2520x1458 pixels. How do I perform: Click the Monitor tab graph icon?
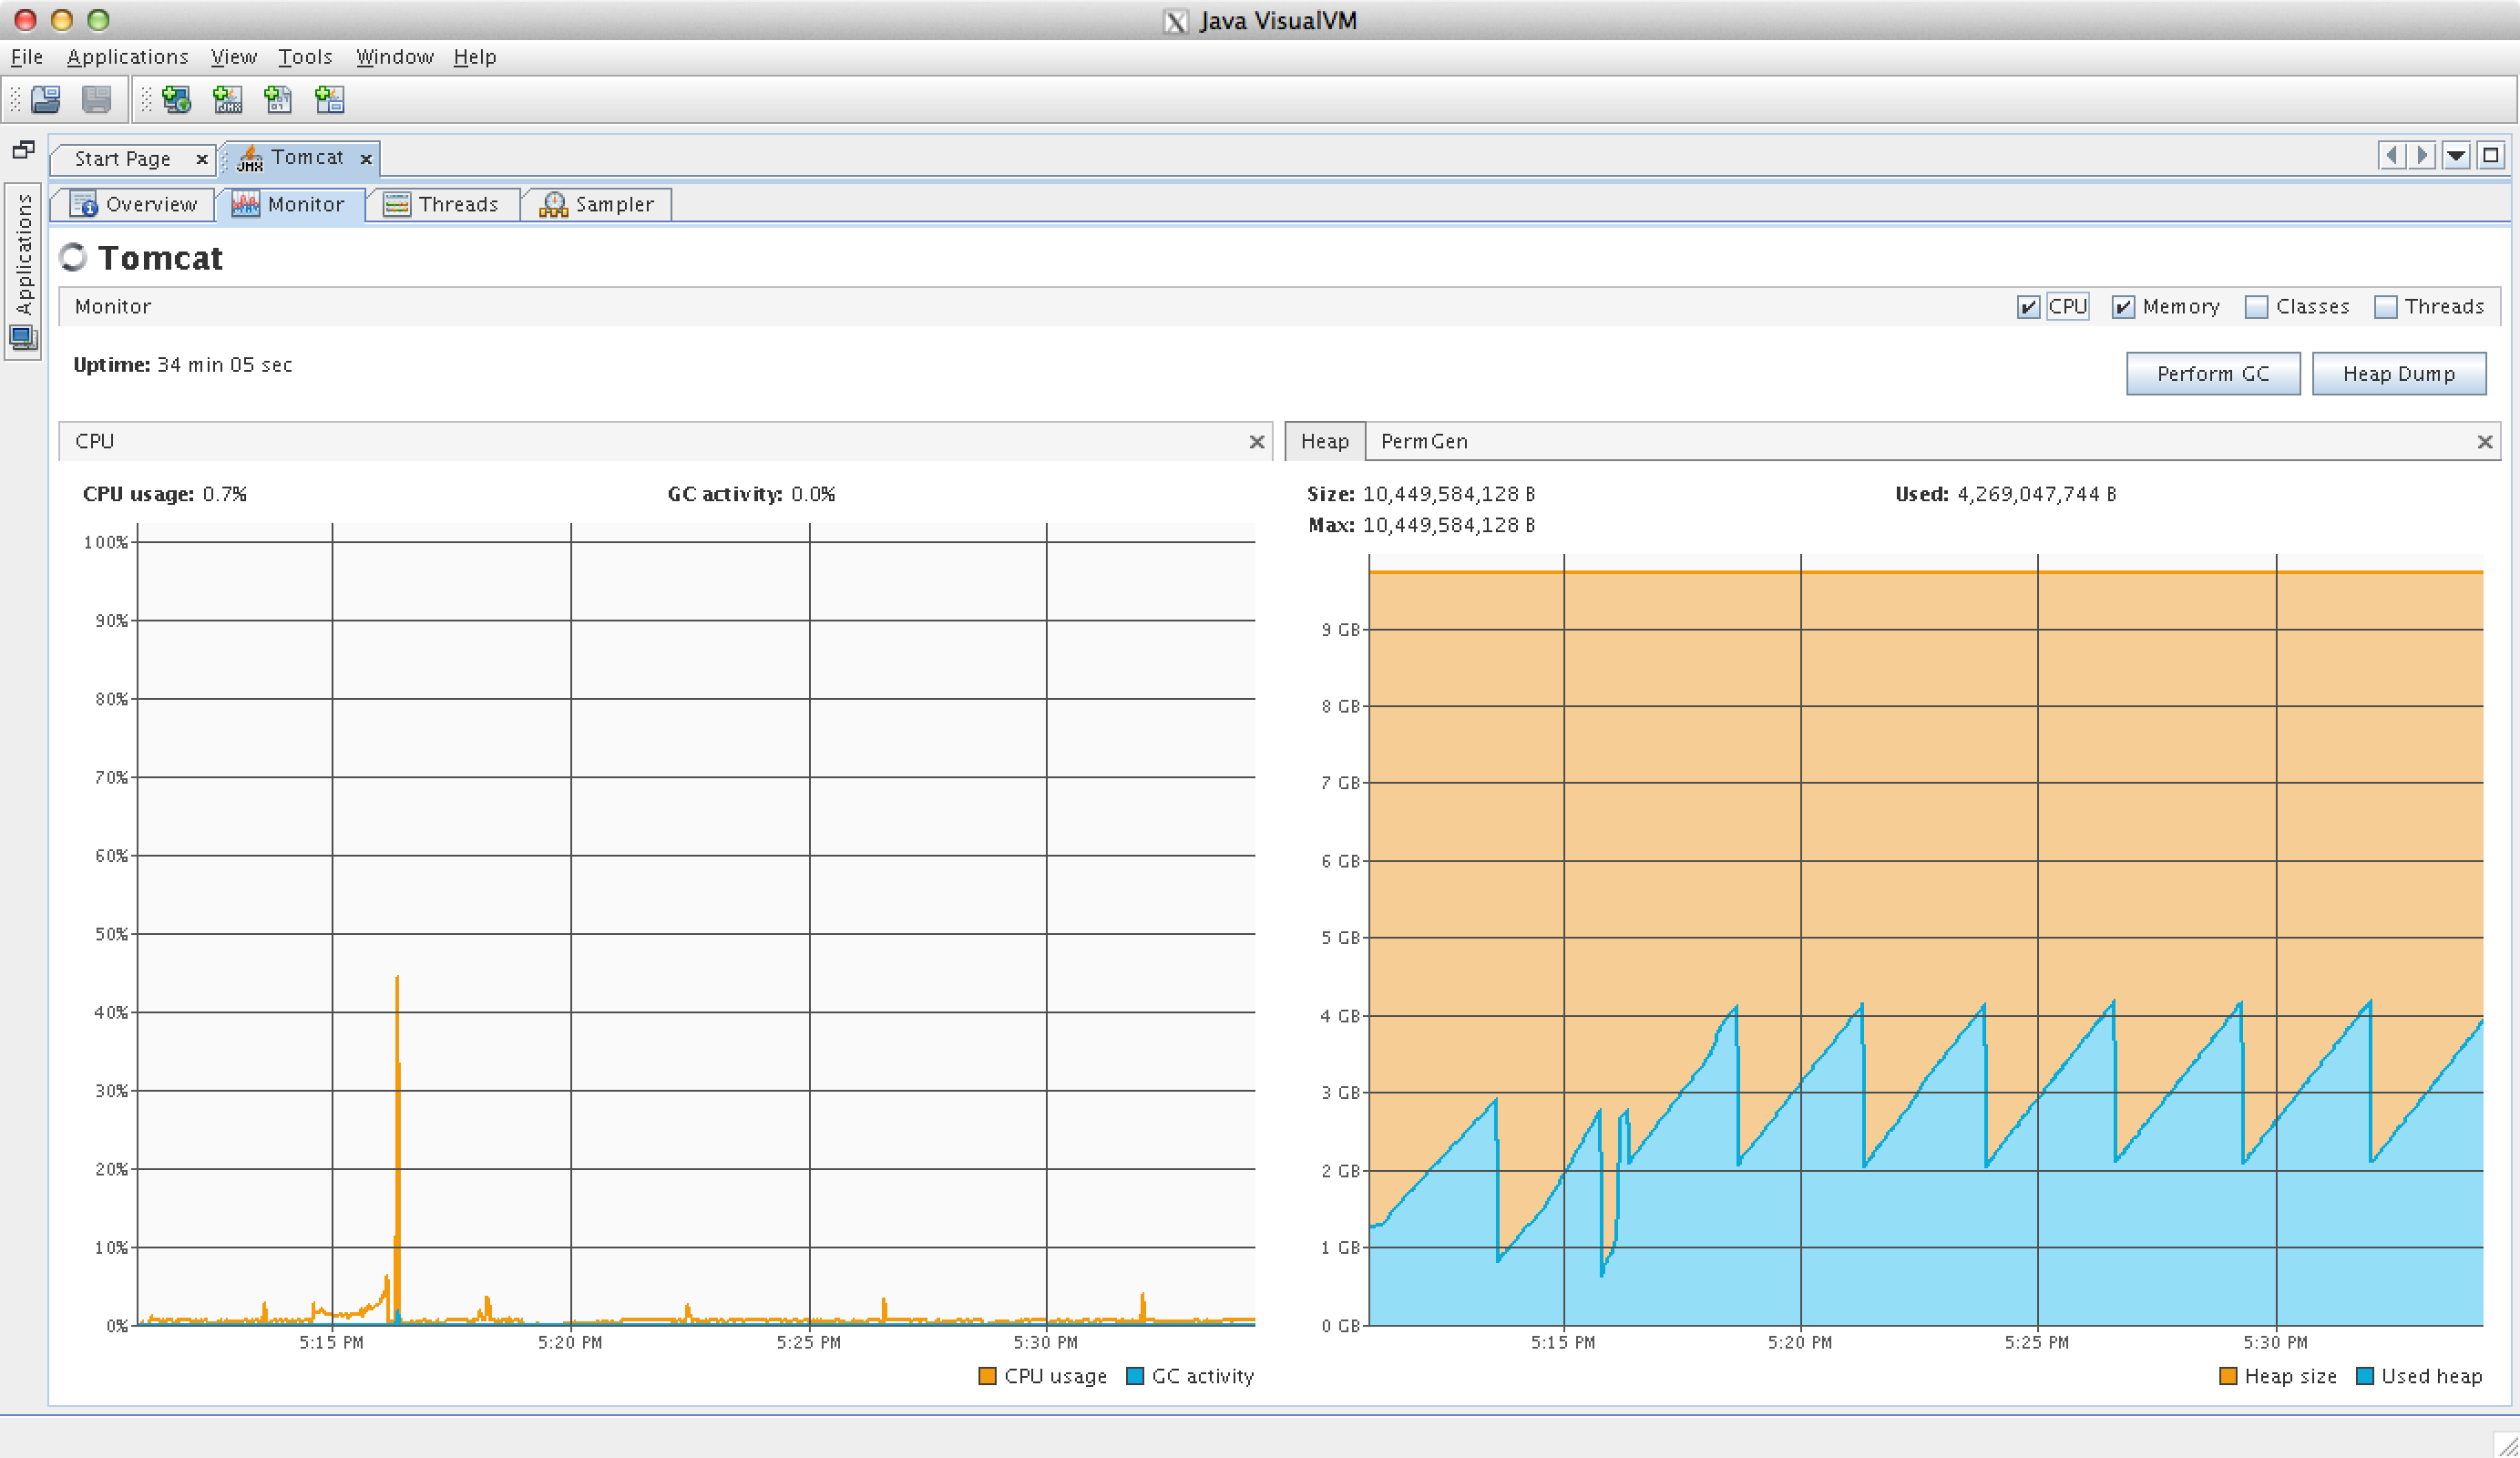(246, 204)
